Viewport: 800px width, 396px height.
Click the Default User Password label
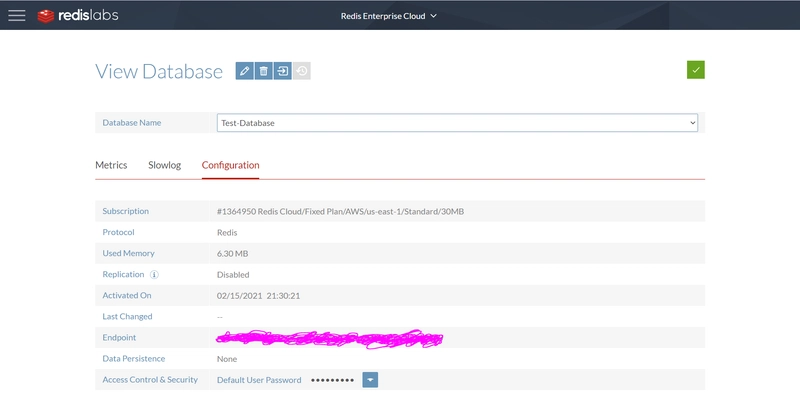pos(259,380)
